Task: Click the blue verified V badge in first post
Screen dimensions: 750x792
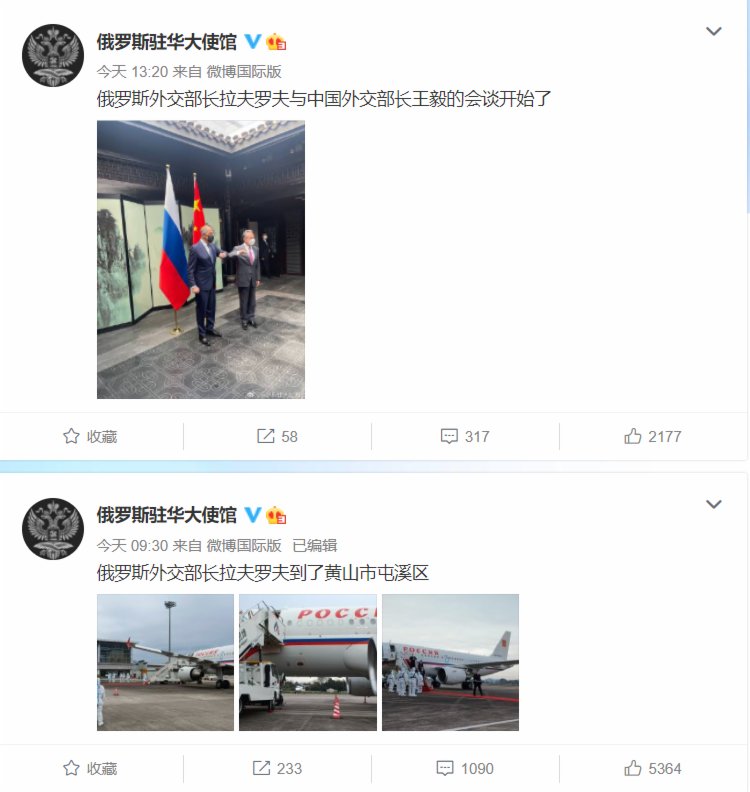Action: [253, 41]
